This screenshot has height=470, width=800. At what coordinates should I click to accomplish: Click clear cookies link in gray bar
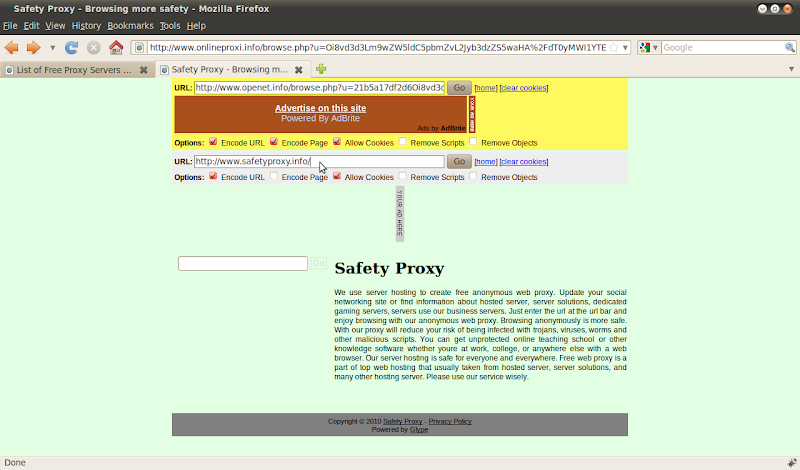[523, 162]
